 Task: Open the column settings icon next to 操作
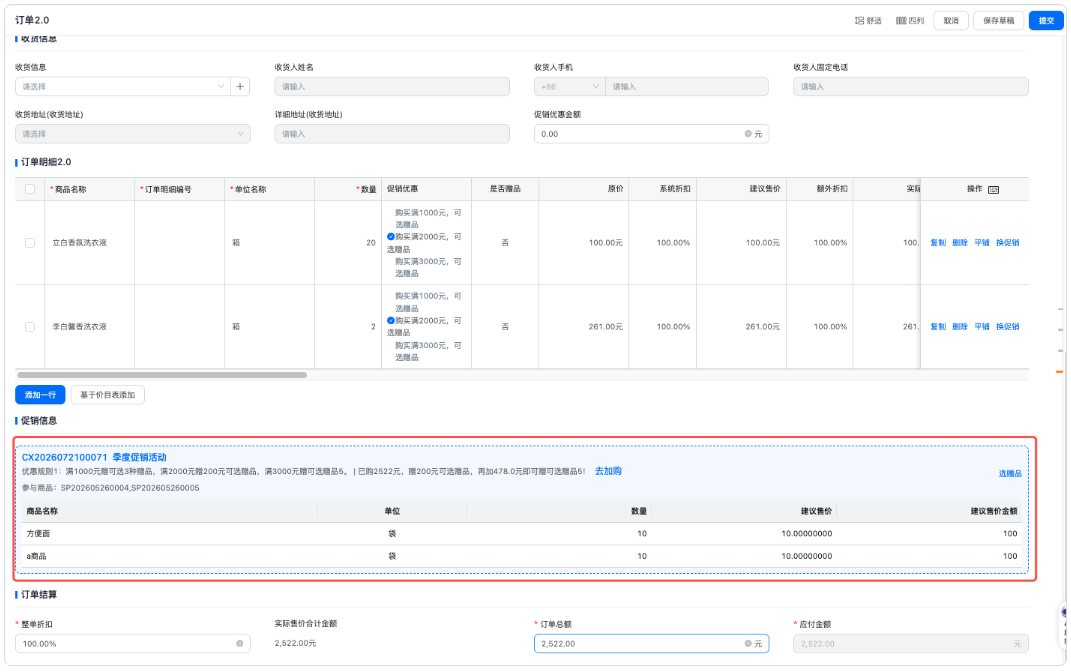click(x=993, y=190)
